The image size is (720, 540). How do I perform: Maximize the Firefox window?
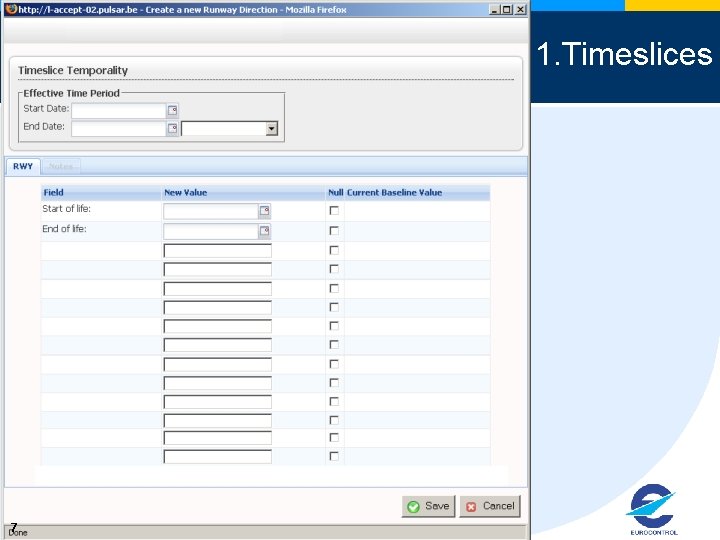507,9
